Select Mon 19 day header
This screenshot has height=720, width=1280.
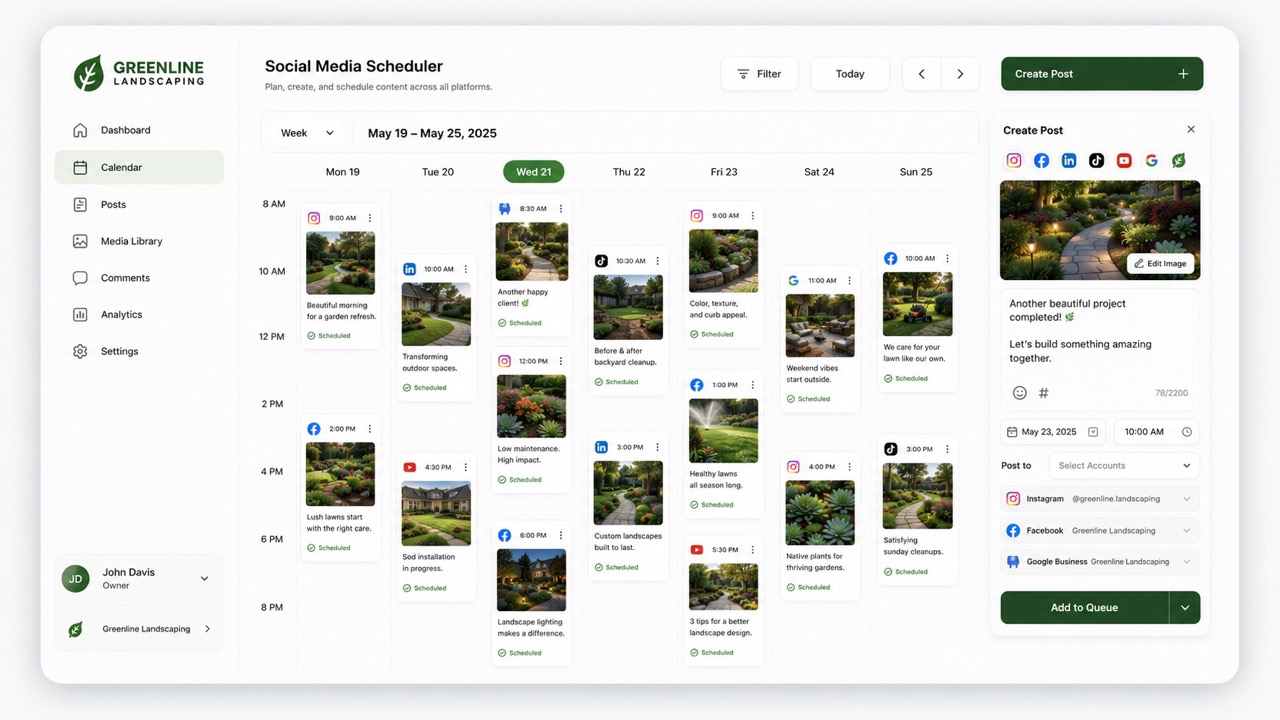(343, 172)
